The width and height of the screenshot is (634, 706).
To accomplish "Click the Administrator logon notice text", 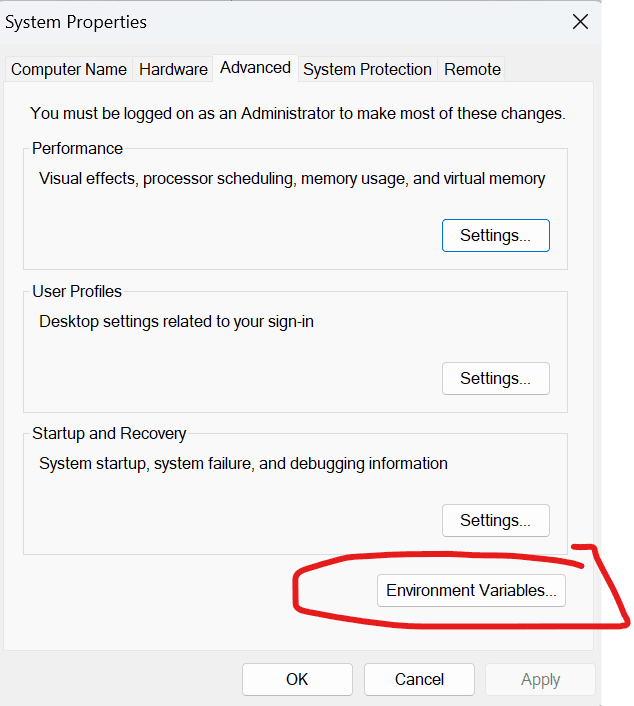I will (297, 114).
